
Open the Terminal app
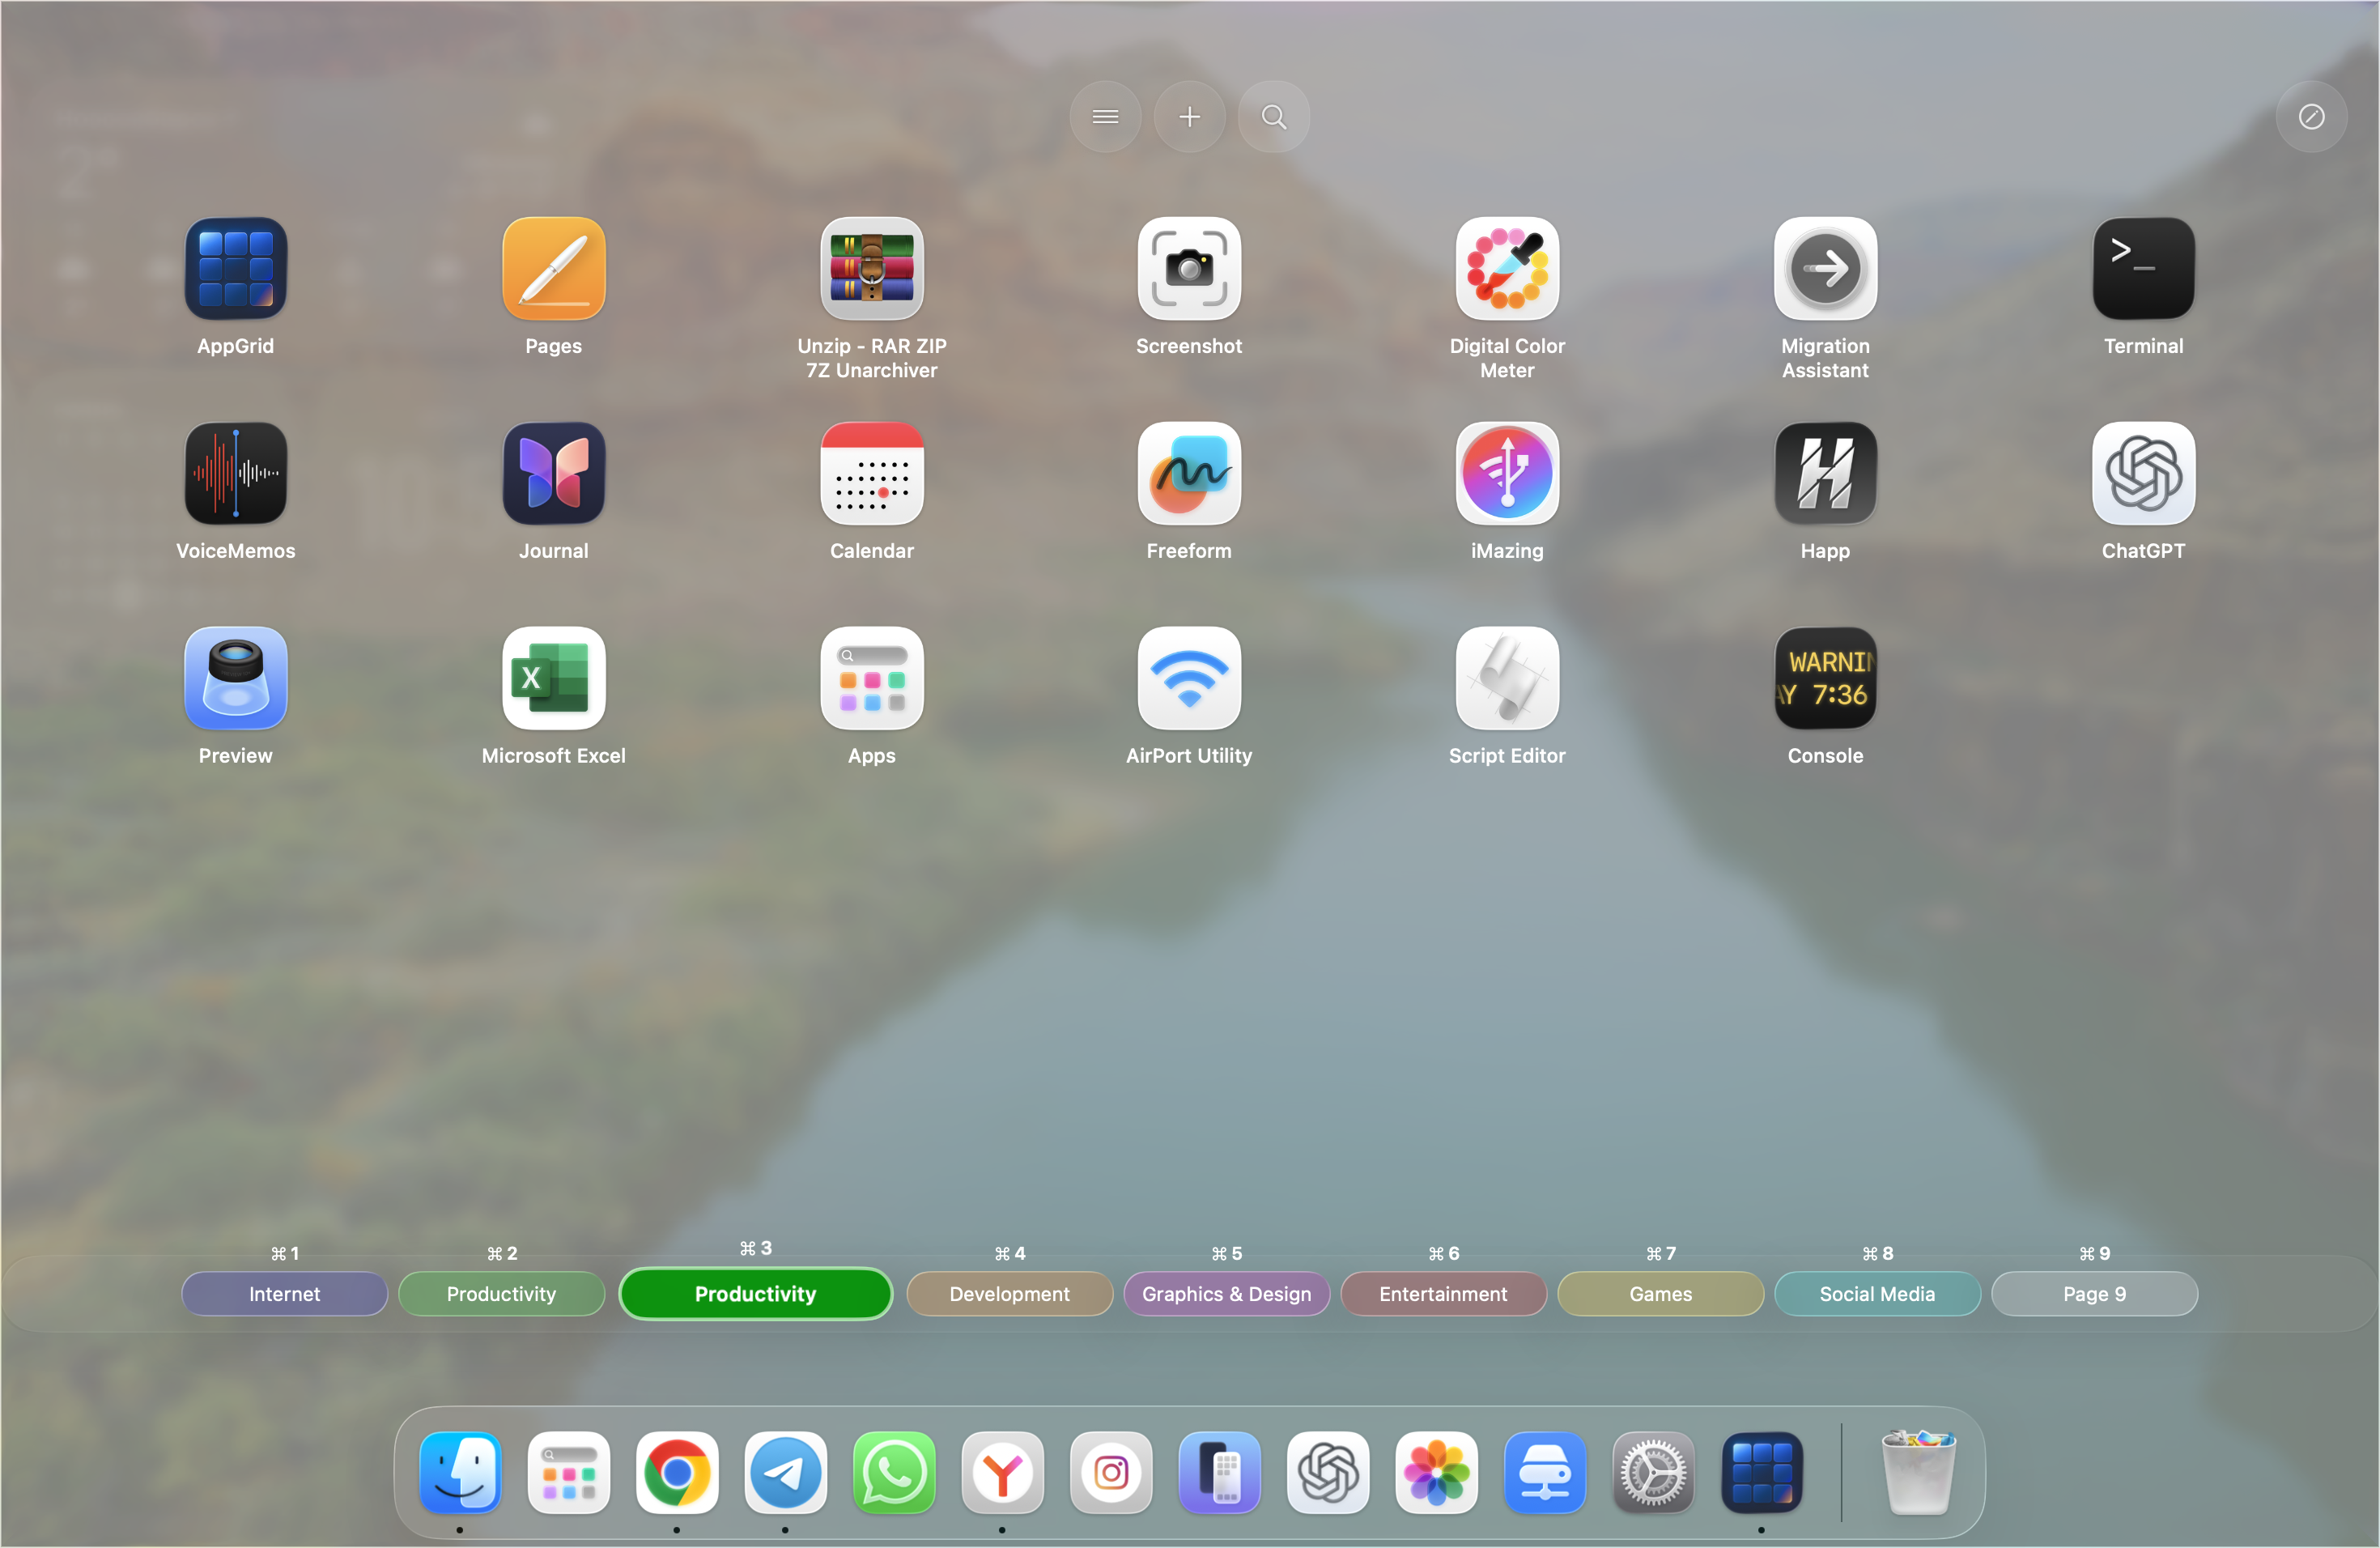tap(2143, 268)
